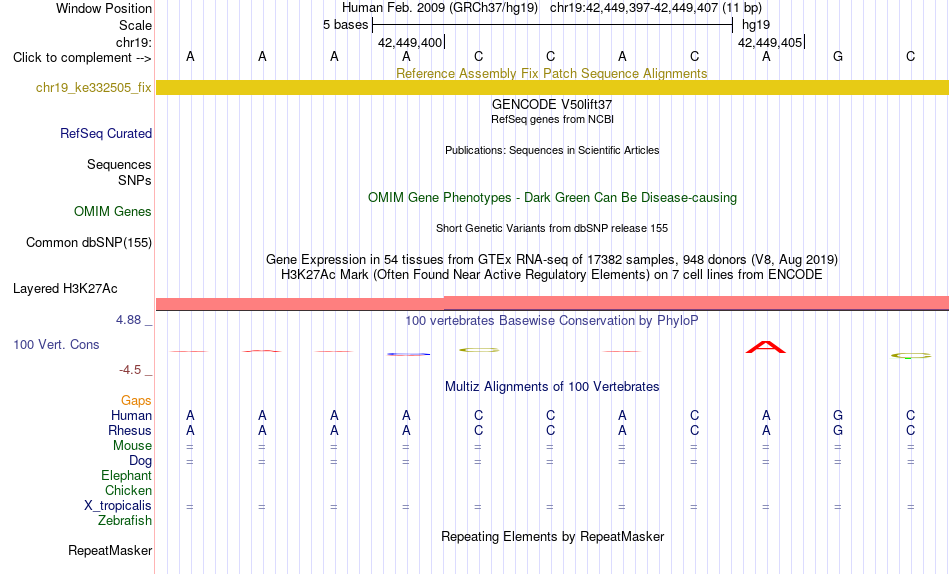
Task: Click the 'SNPs' subtrack label
Action: (x=135, y=180)
